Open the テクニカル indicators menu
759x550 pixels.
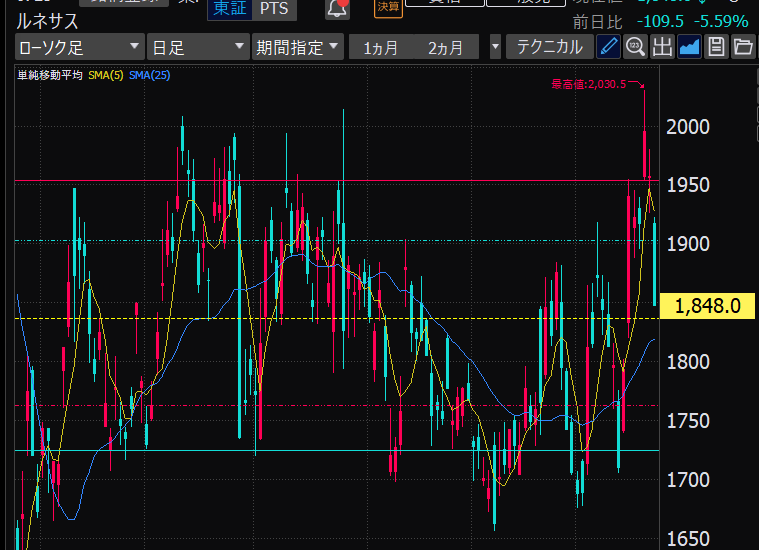[549, 47]
